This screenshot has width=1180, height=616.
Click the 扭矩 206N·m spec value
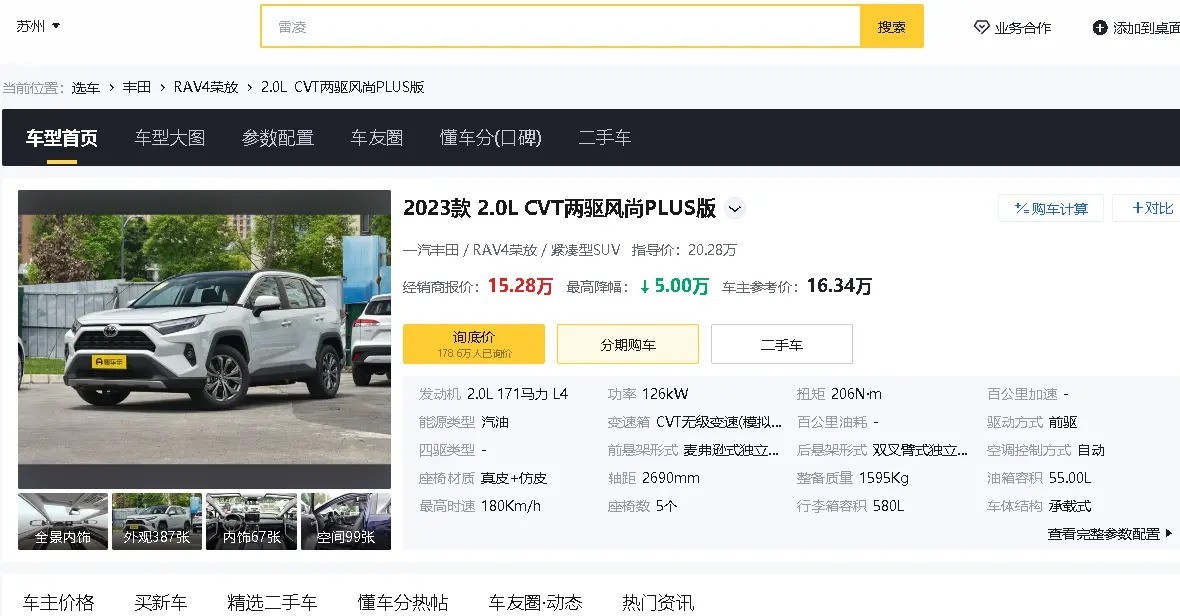point(856,394)
